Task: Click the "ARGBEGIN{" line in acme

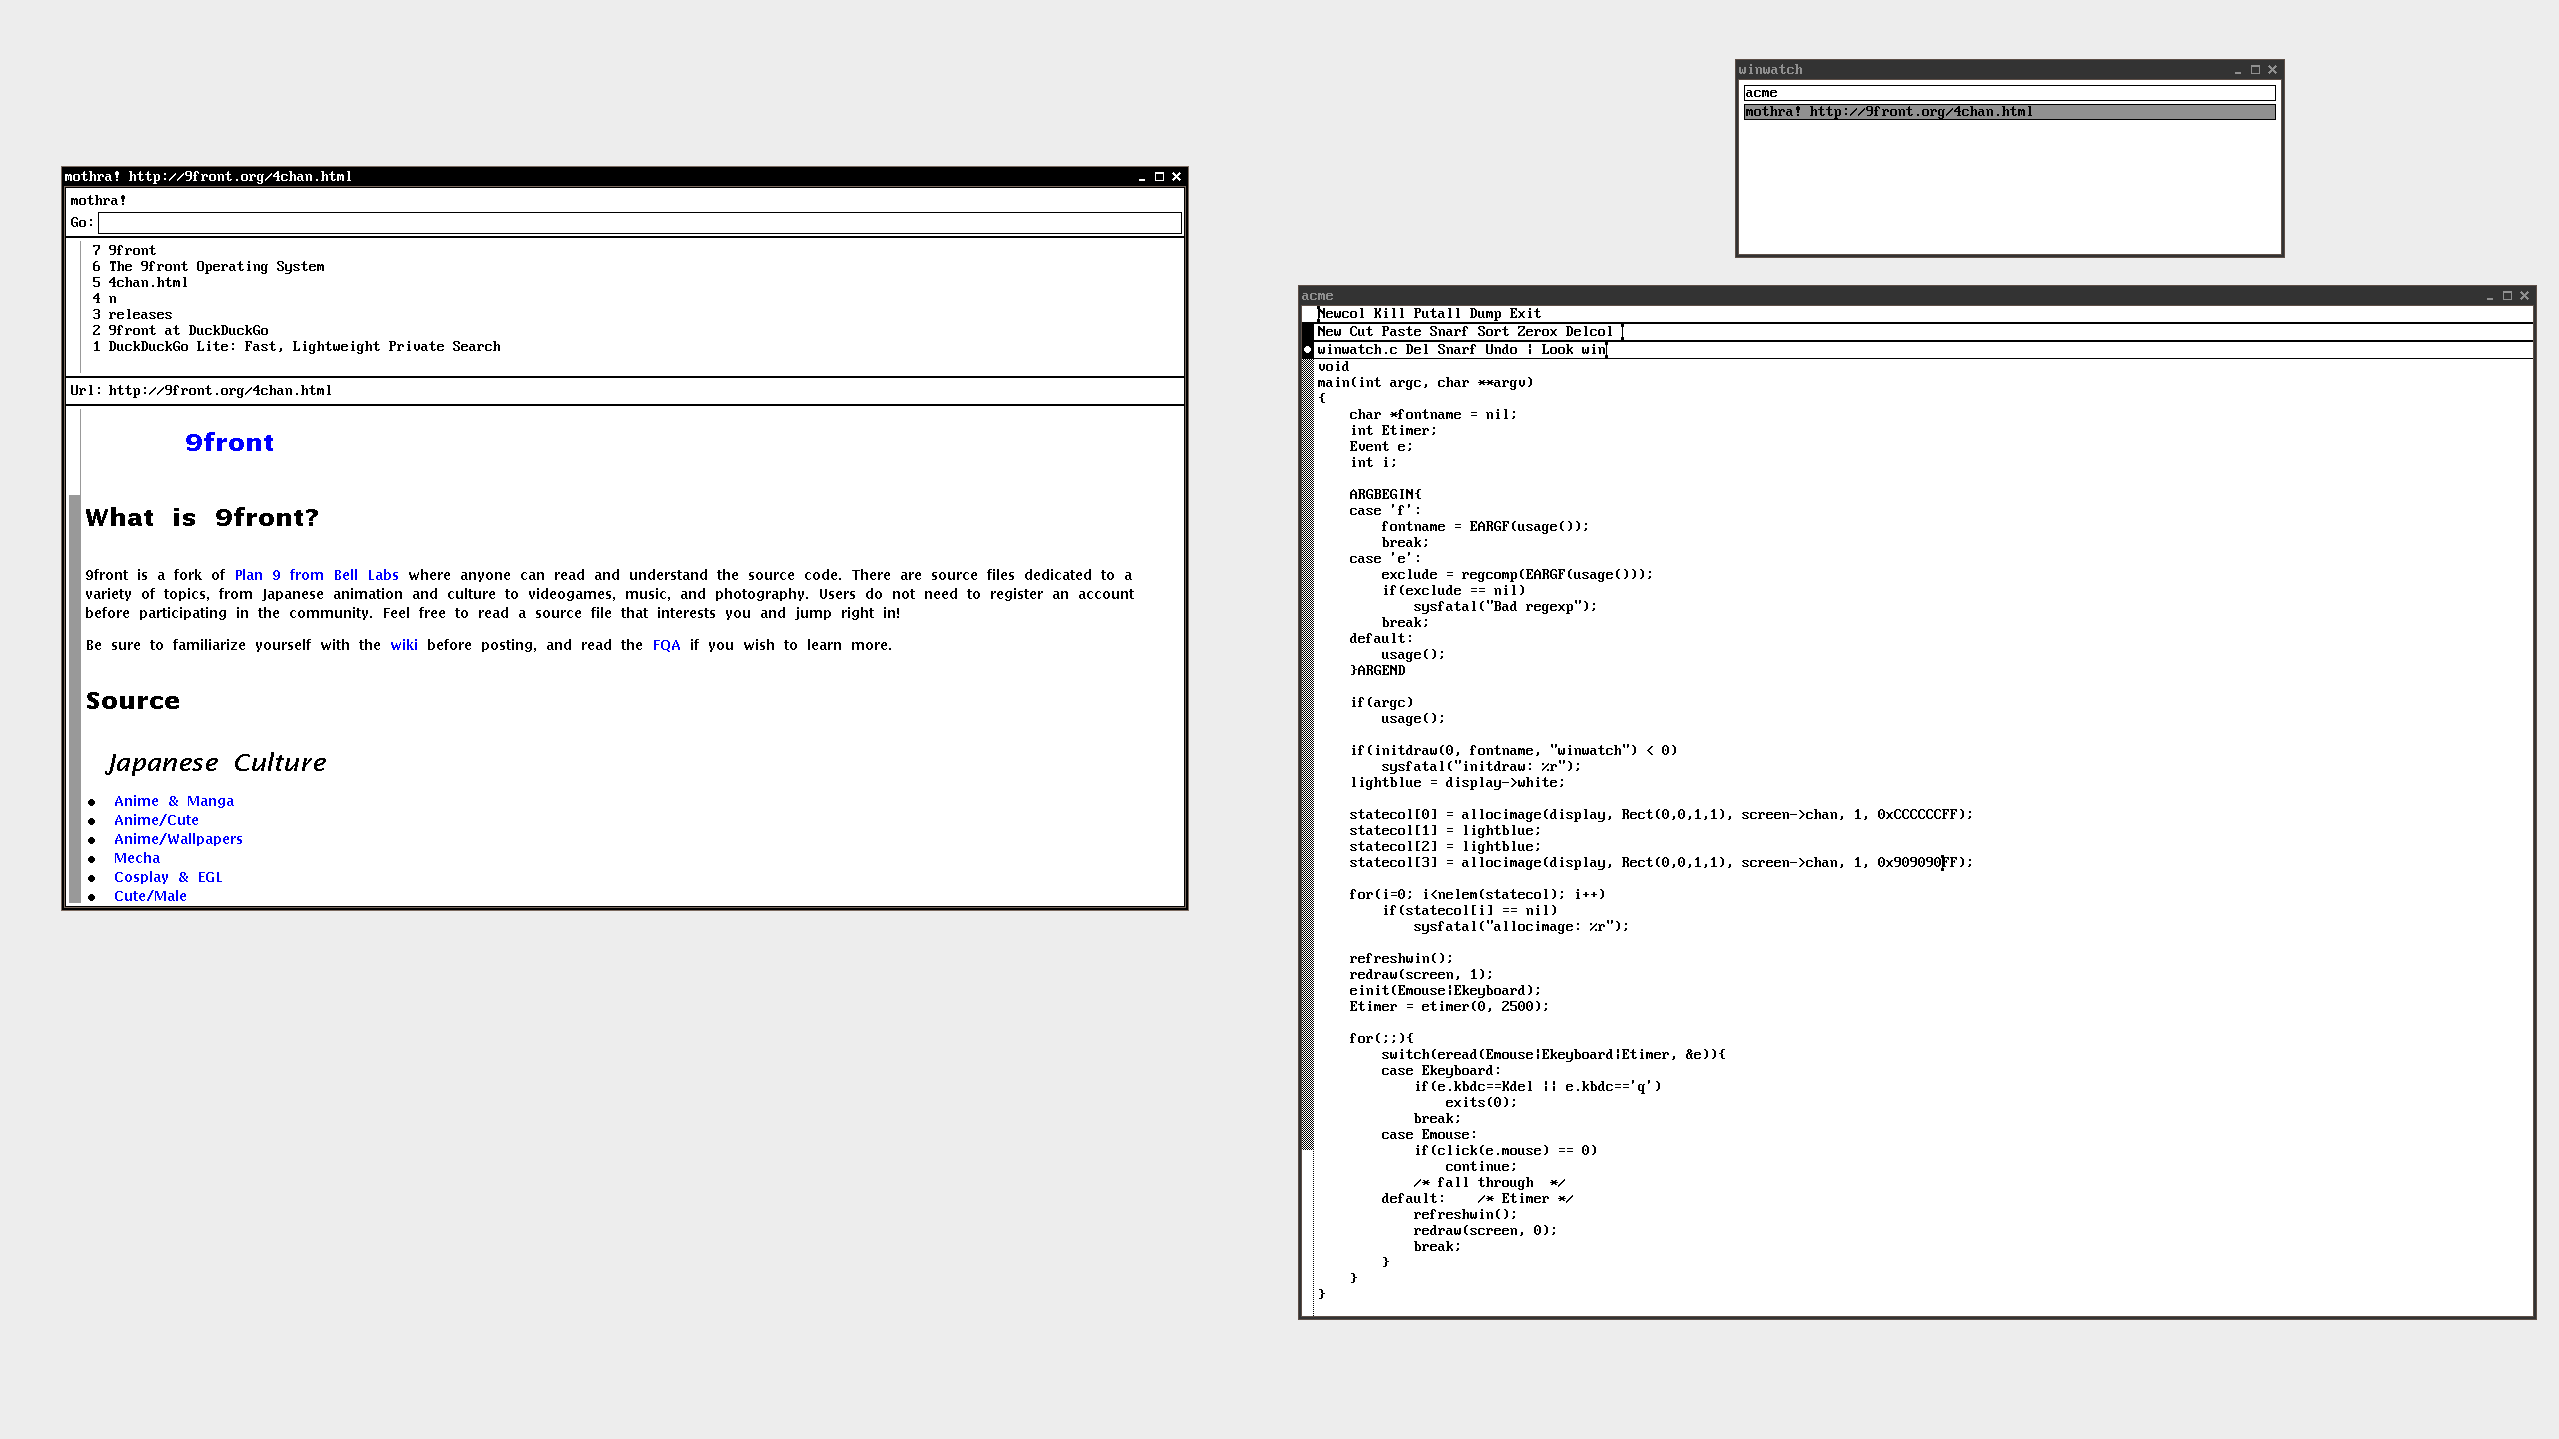Action: tap(1385, 495)
